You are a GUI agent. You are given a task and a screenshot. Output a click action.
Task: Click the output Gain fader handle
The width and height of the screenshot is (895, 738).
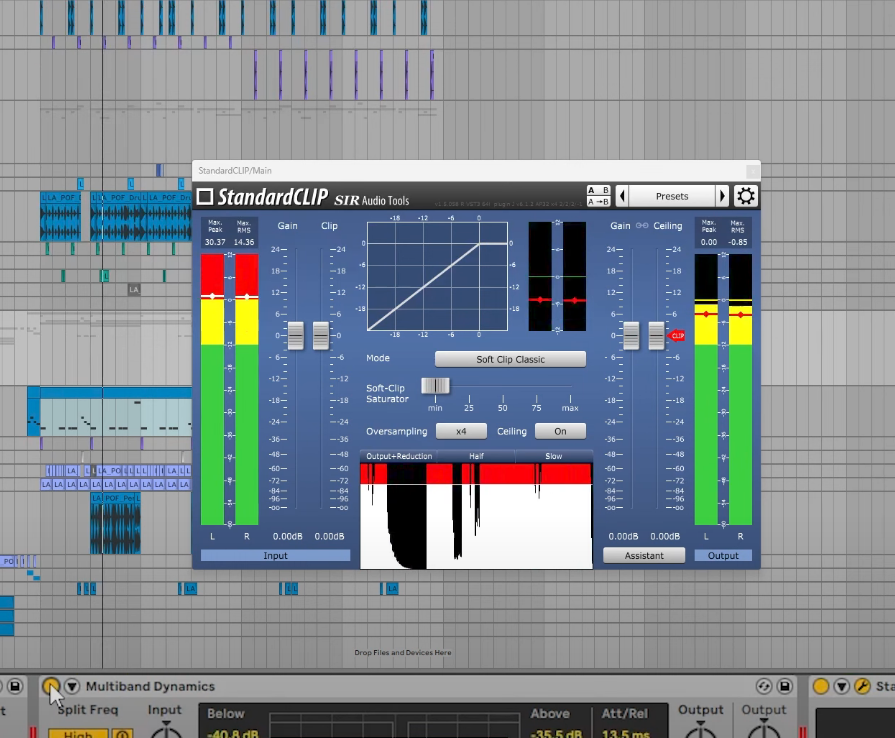(631, 336)
